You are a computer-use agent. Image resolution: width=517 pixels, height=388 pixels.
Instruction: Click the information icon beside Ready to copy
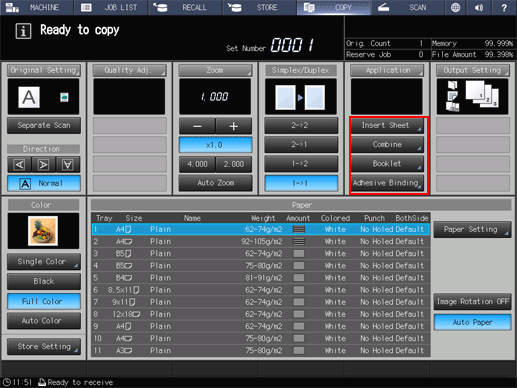pos(23,31)
